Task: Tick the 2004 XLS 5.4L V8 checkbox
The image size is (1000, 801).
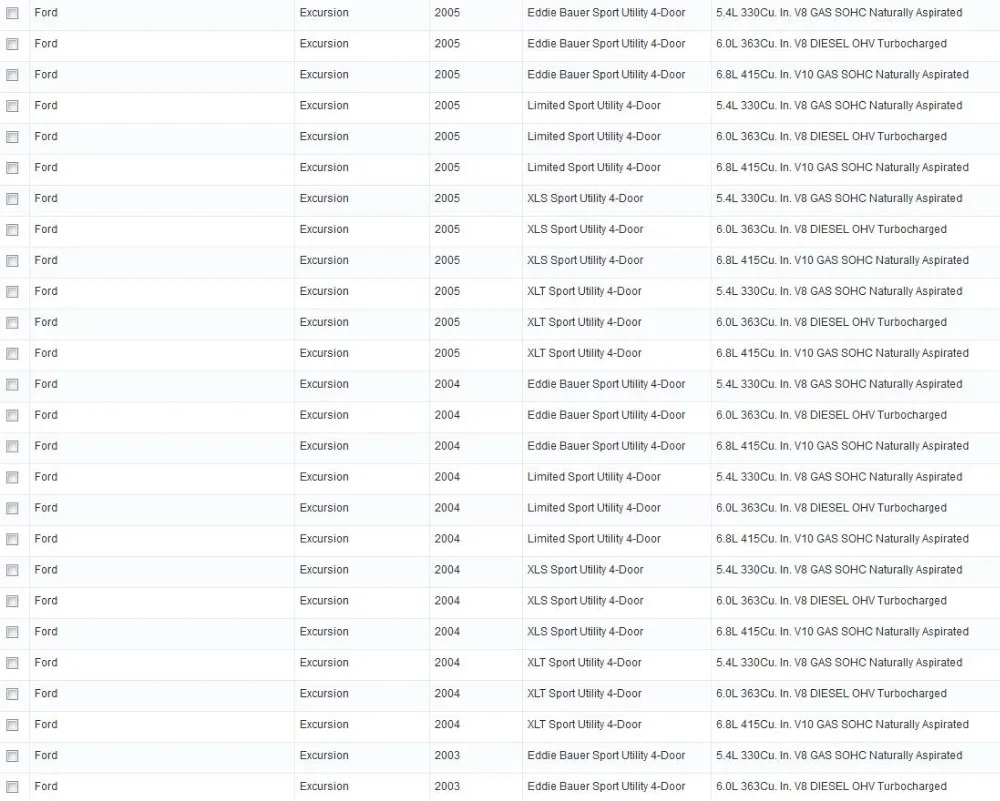Action: [12, 570]
